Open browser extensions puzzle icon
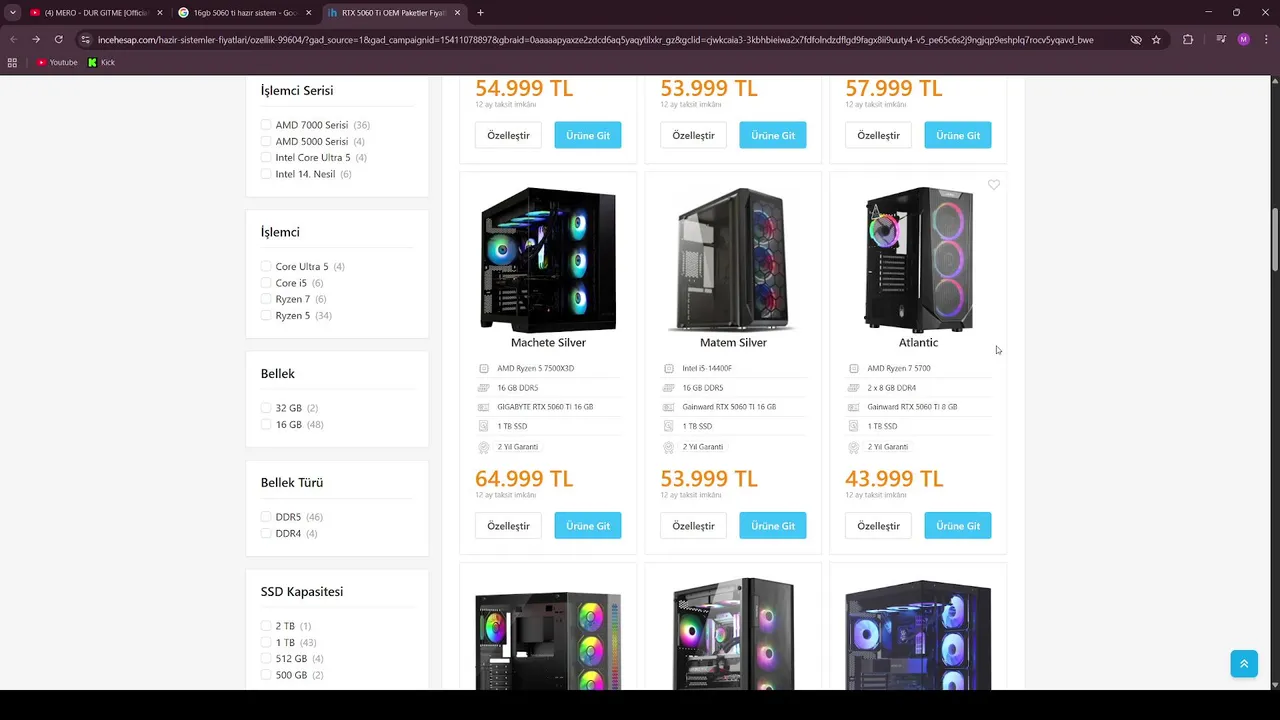 coord(1188,39)
